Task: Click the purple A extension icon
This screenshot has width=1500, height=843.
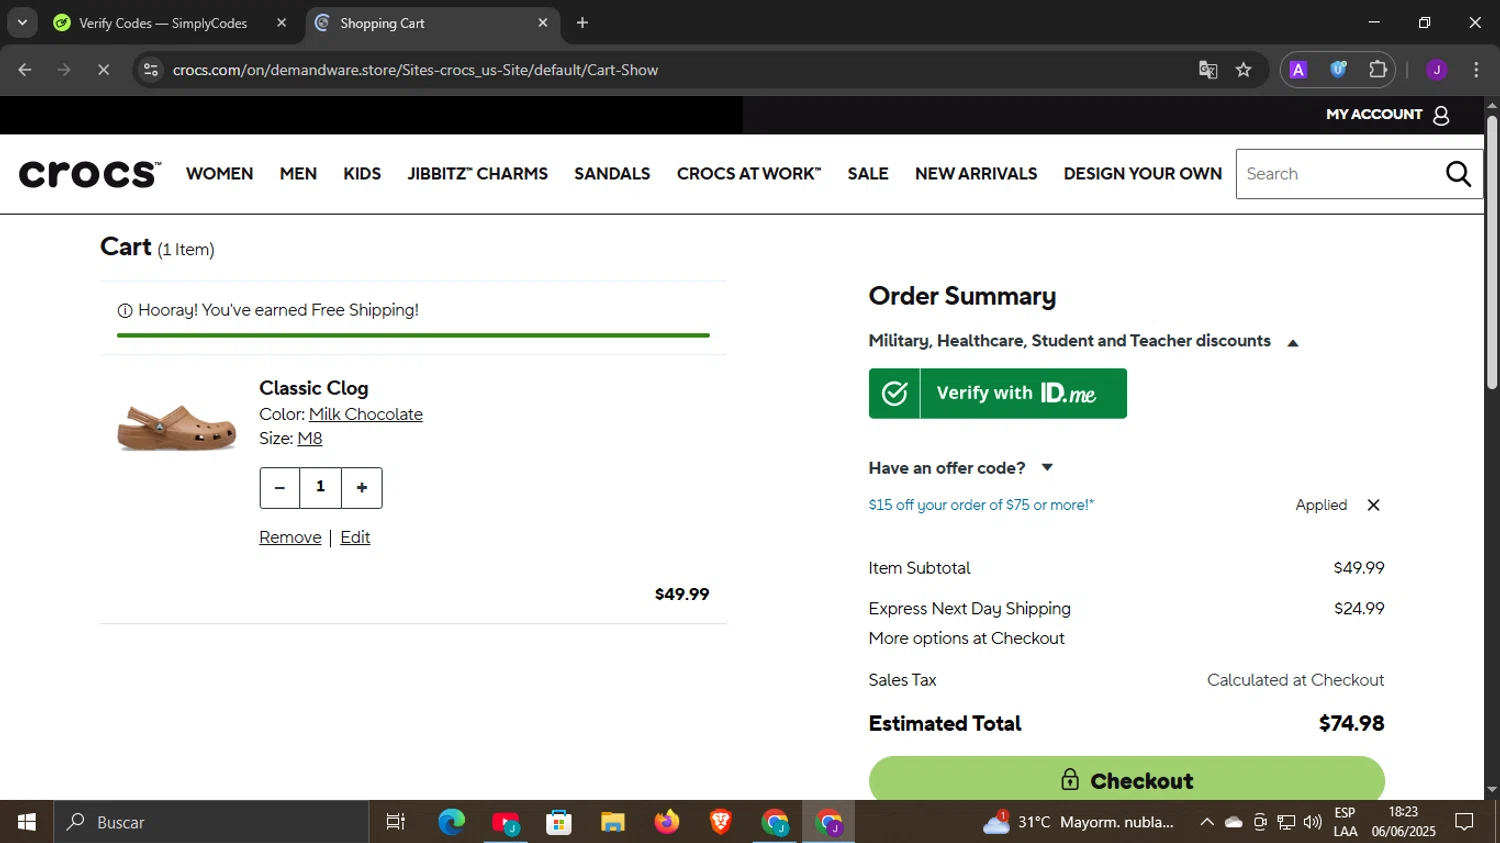Action: click(1298, 70)
